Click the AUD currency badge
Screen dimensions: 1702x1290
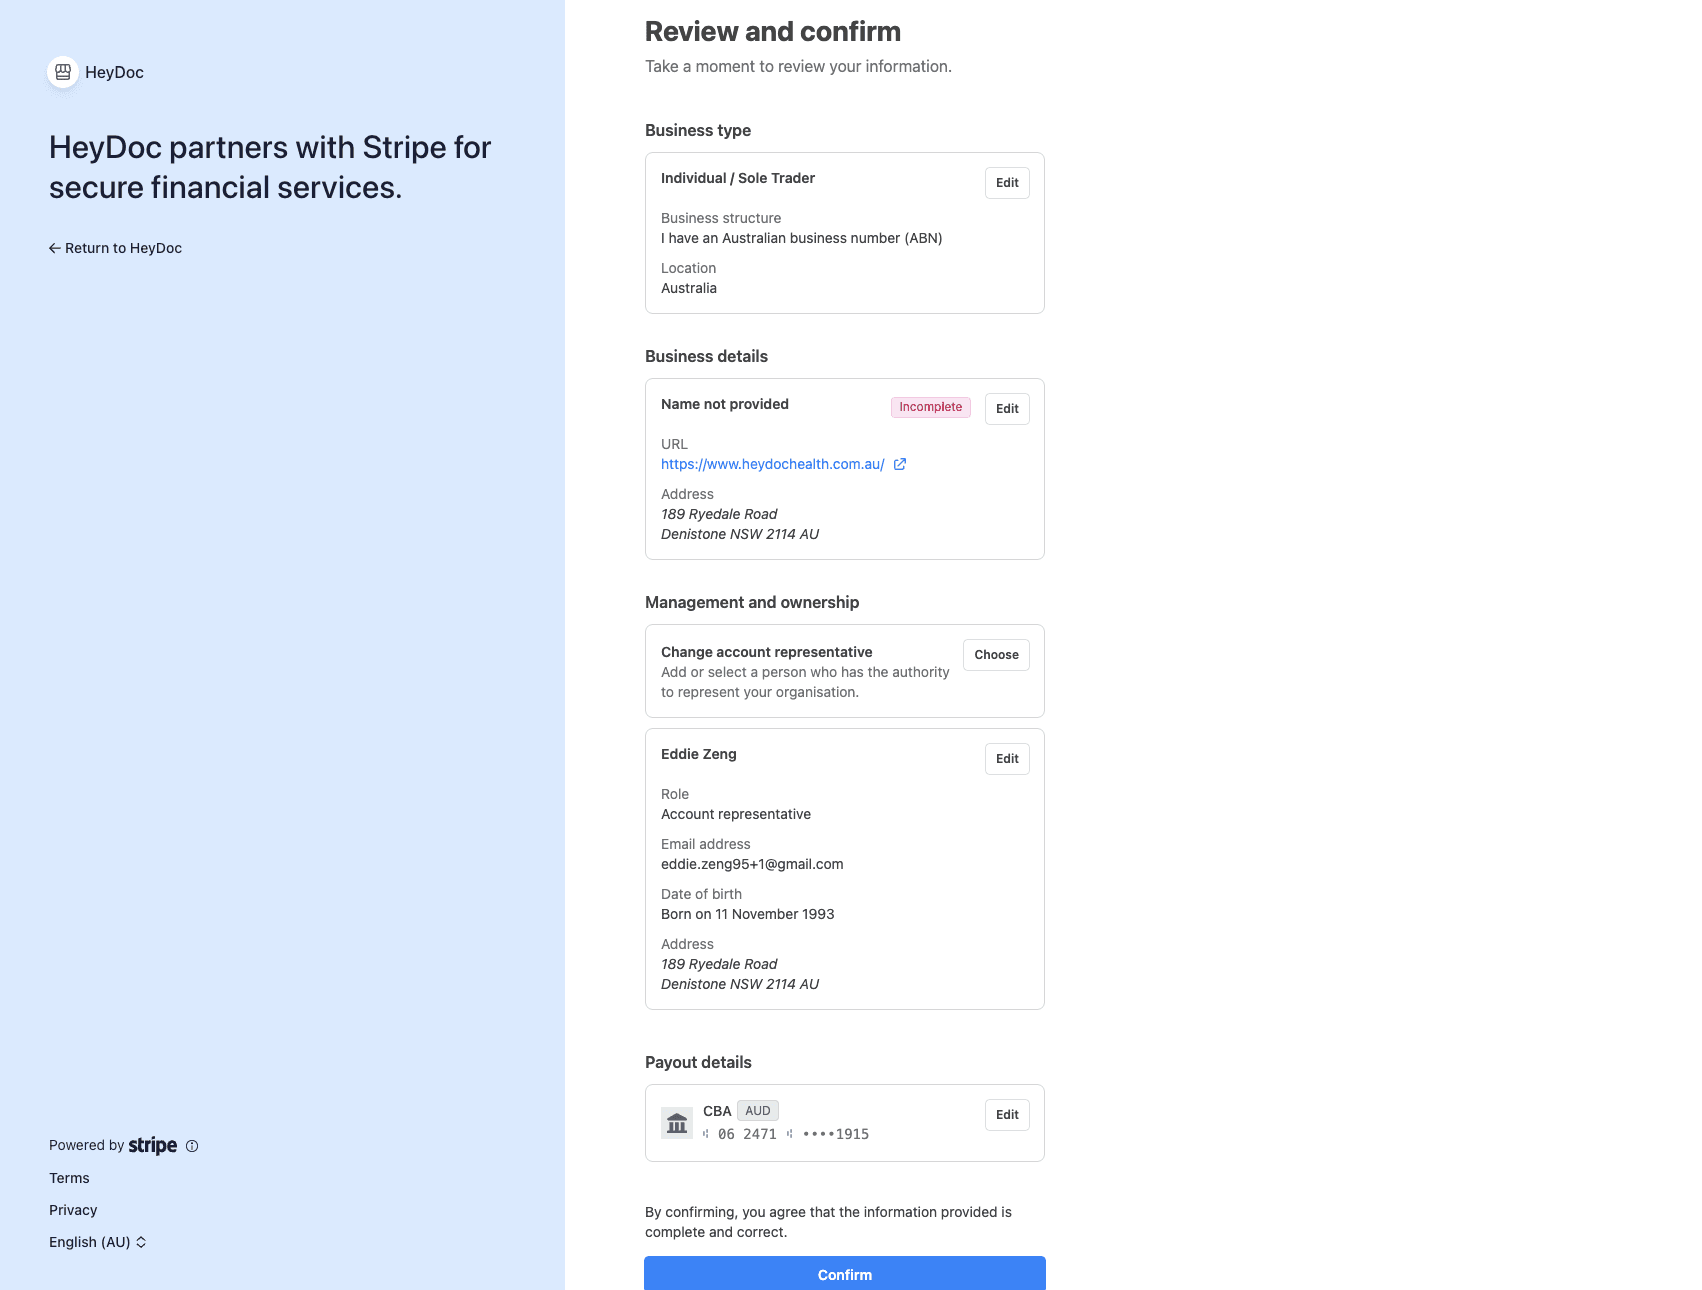click(757, 1110)
